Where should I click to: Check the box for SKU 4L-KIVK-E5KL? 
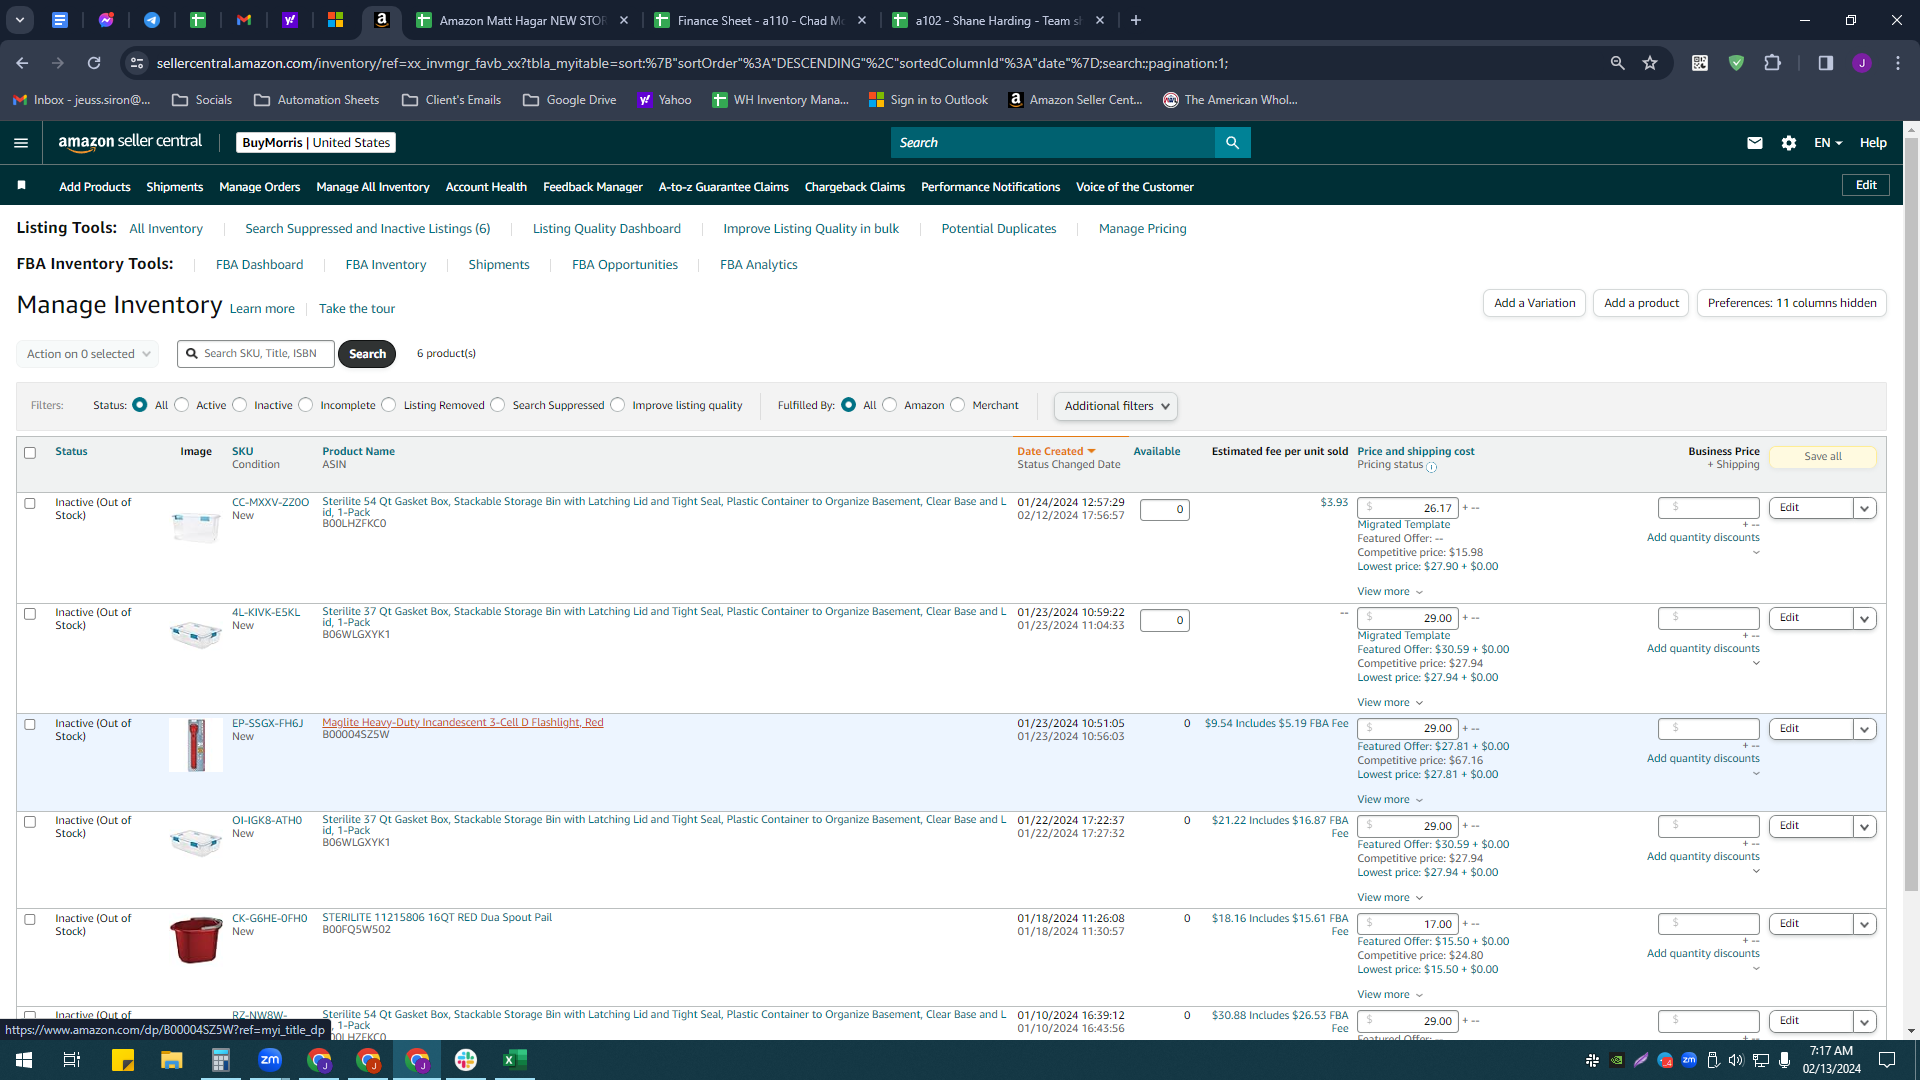pyautogui.click(x=30, y=614)
